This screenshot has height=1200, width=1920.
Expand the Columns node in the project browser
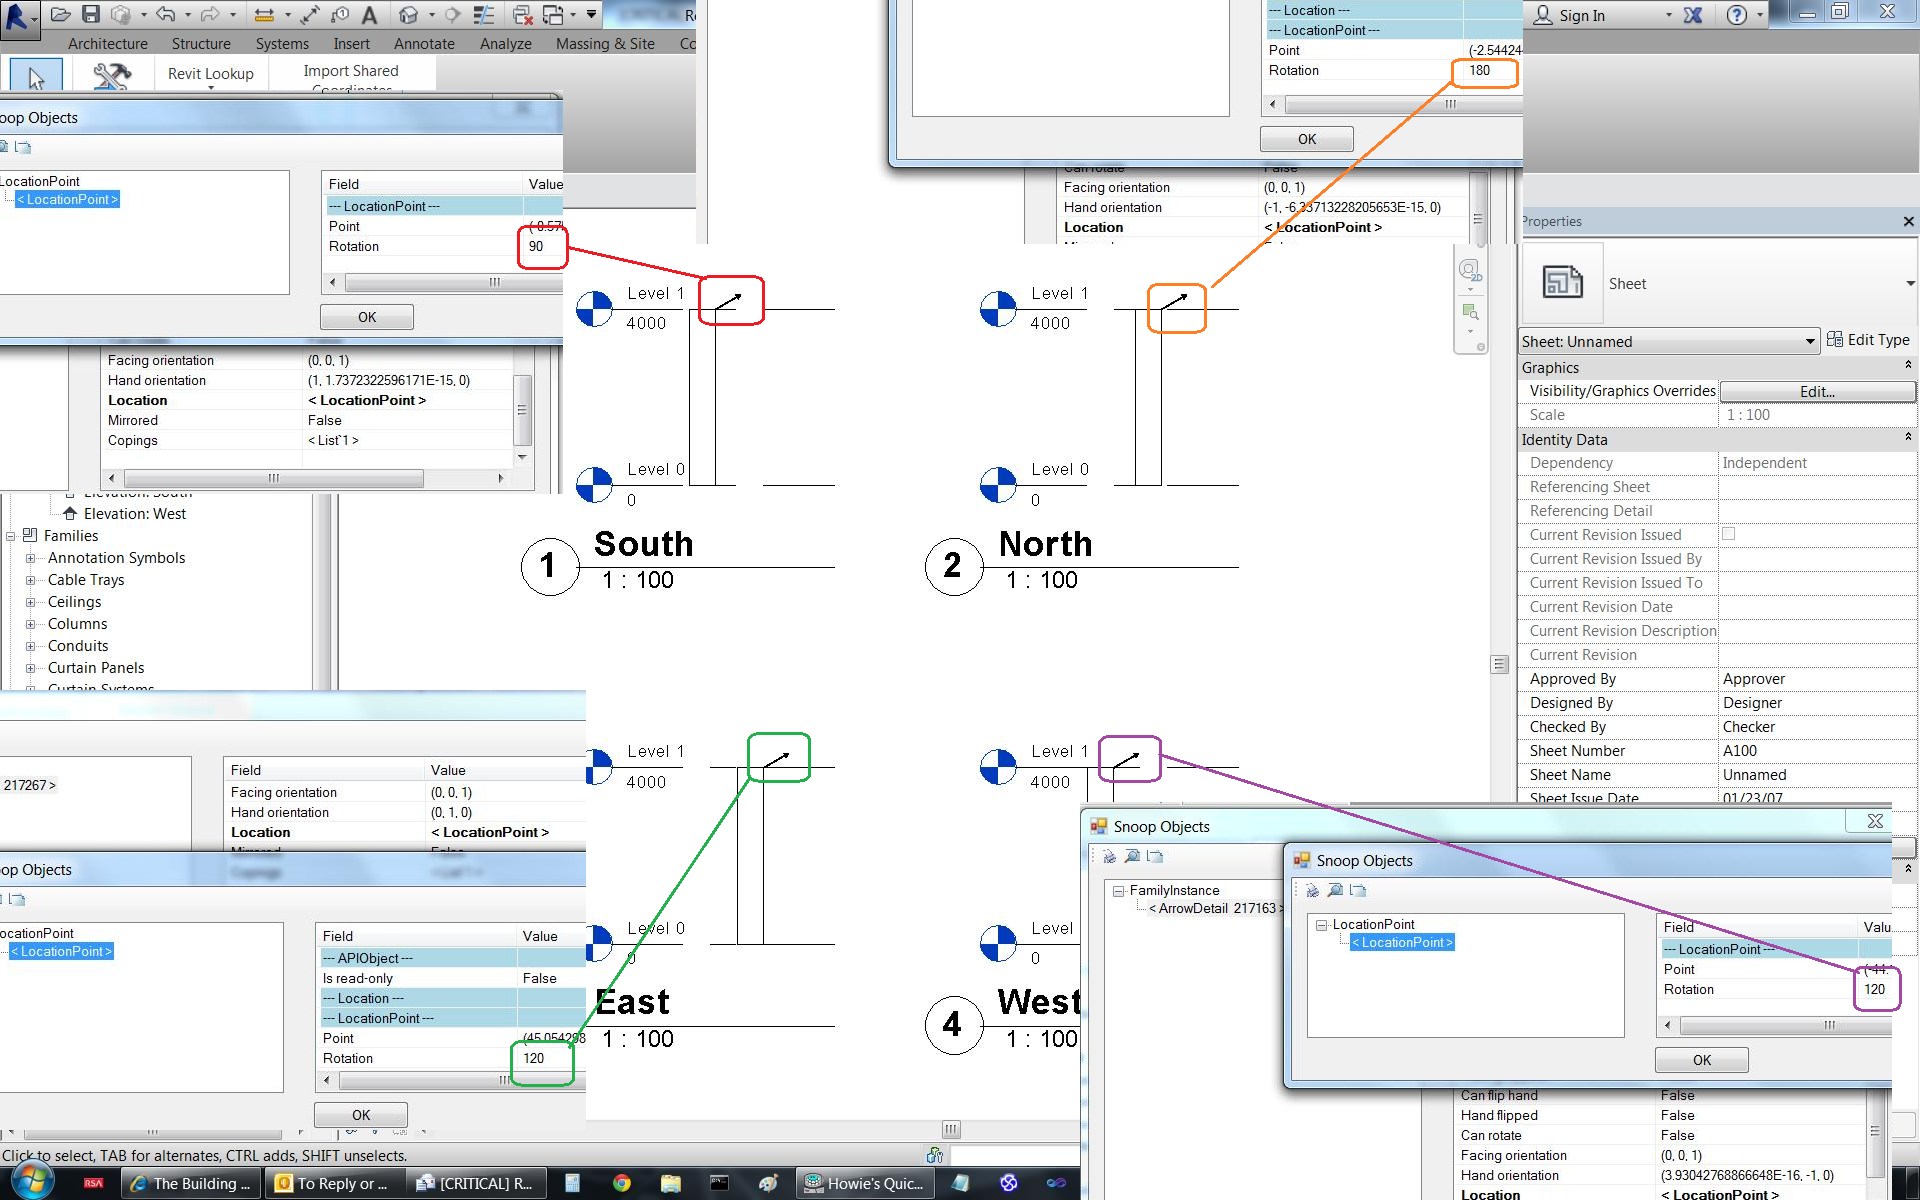coord(33,623)
